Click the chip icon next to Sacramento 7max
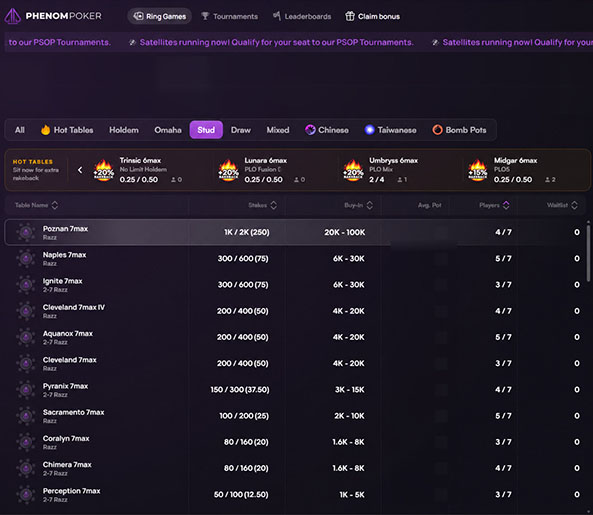 coord(26,416)
